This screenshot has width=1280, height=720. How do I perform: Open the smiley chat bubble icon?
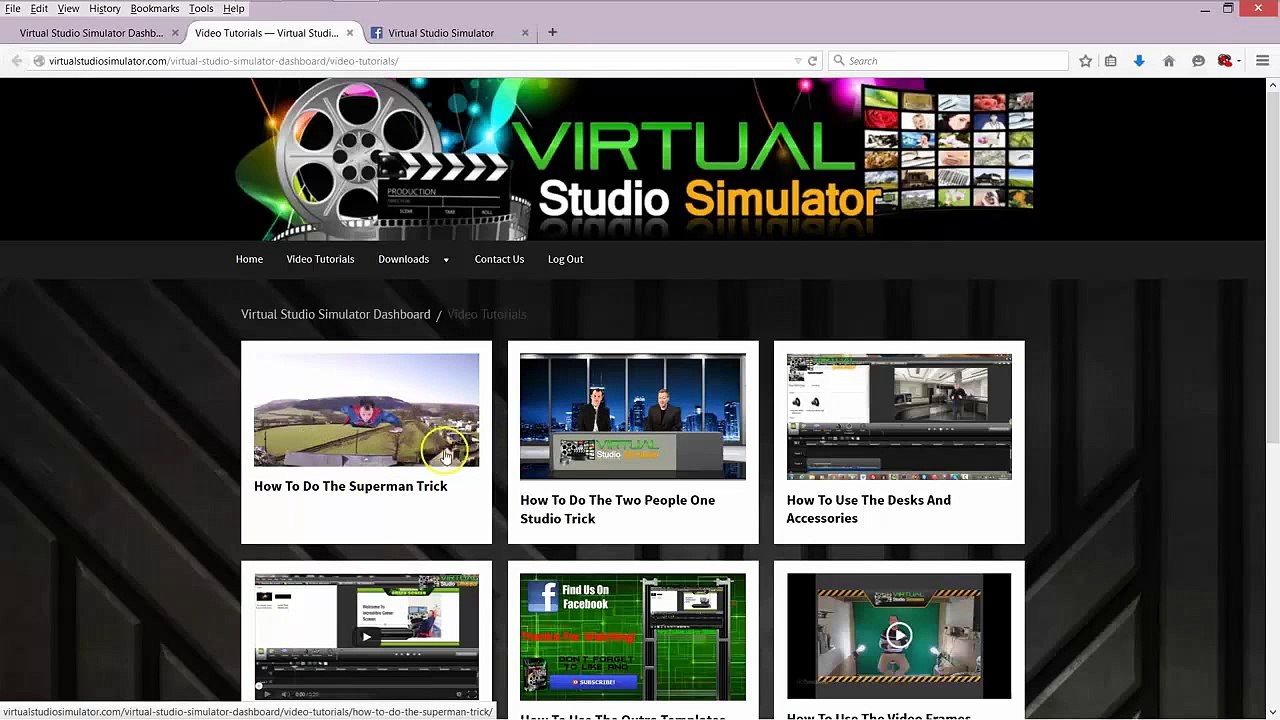point(1198,61)
